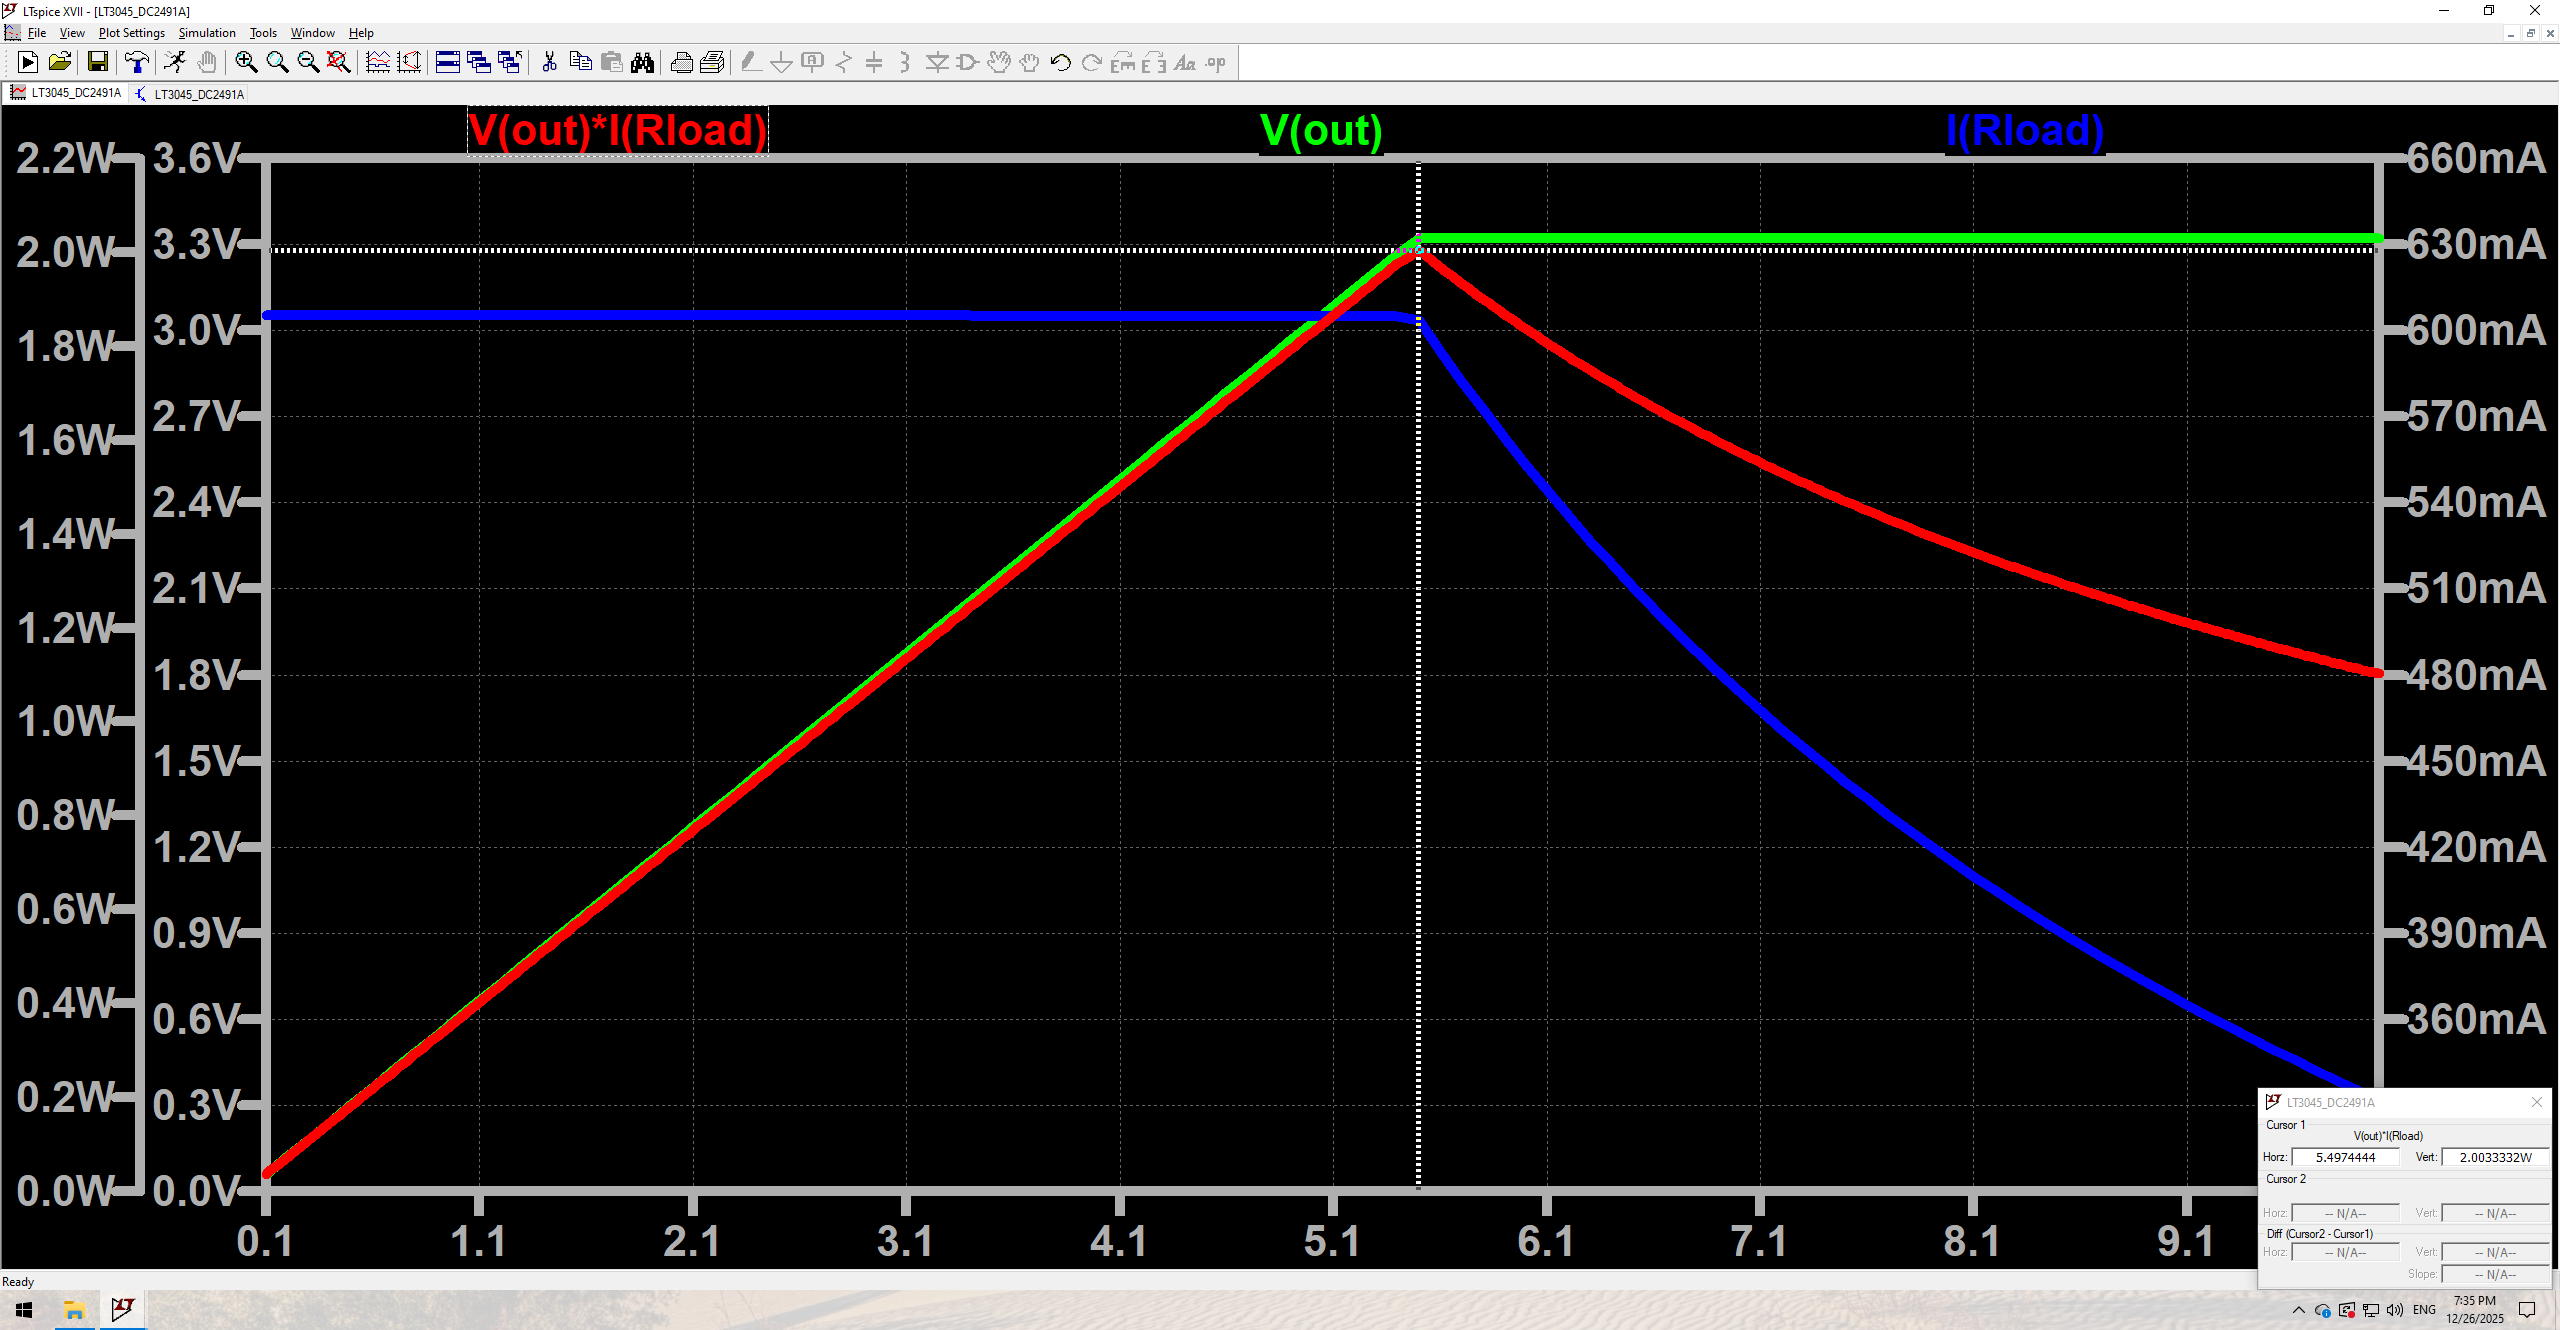
Task: Click the Zoom Out magnifier icon
Action: (308, 63)
